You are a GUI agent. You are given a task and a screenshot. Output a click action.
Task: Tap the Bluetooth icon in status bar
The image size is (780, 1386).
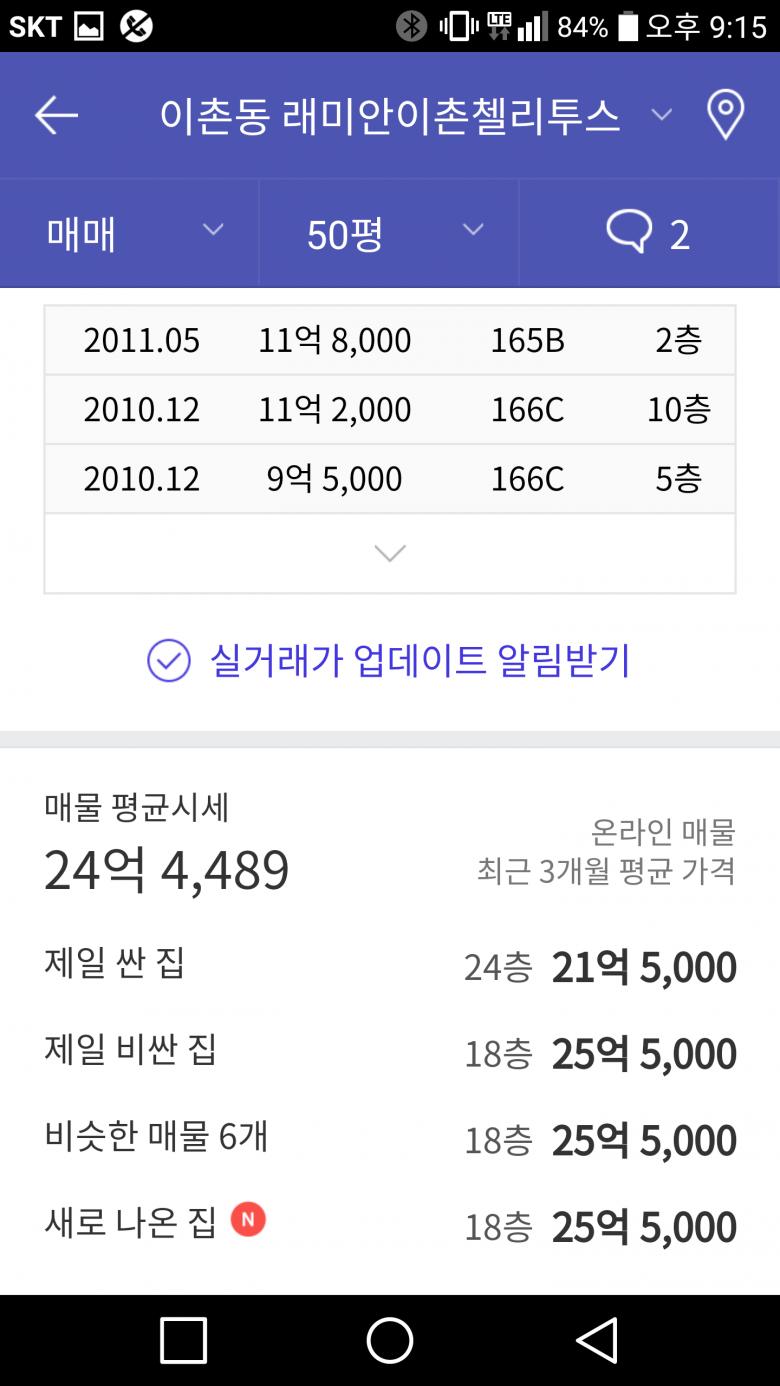coord(411,26)
